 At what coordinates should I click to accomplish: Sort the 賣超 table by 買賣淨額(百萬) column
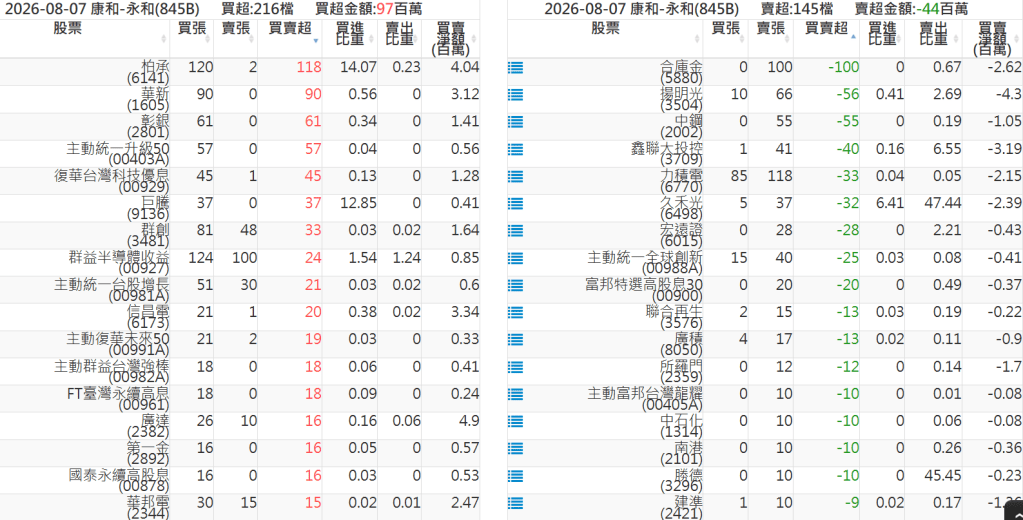click(x=992, y=38)
